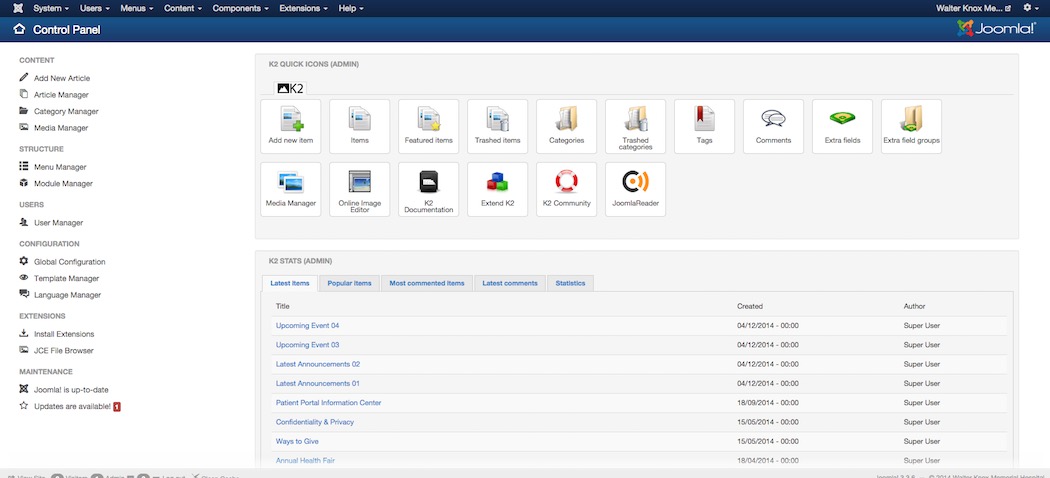1050x478 pixels.
Task: Open K2 Media Manager quick icon
Action: pos(291,189)
